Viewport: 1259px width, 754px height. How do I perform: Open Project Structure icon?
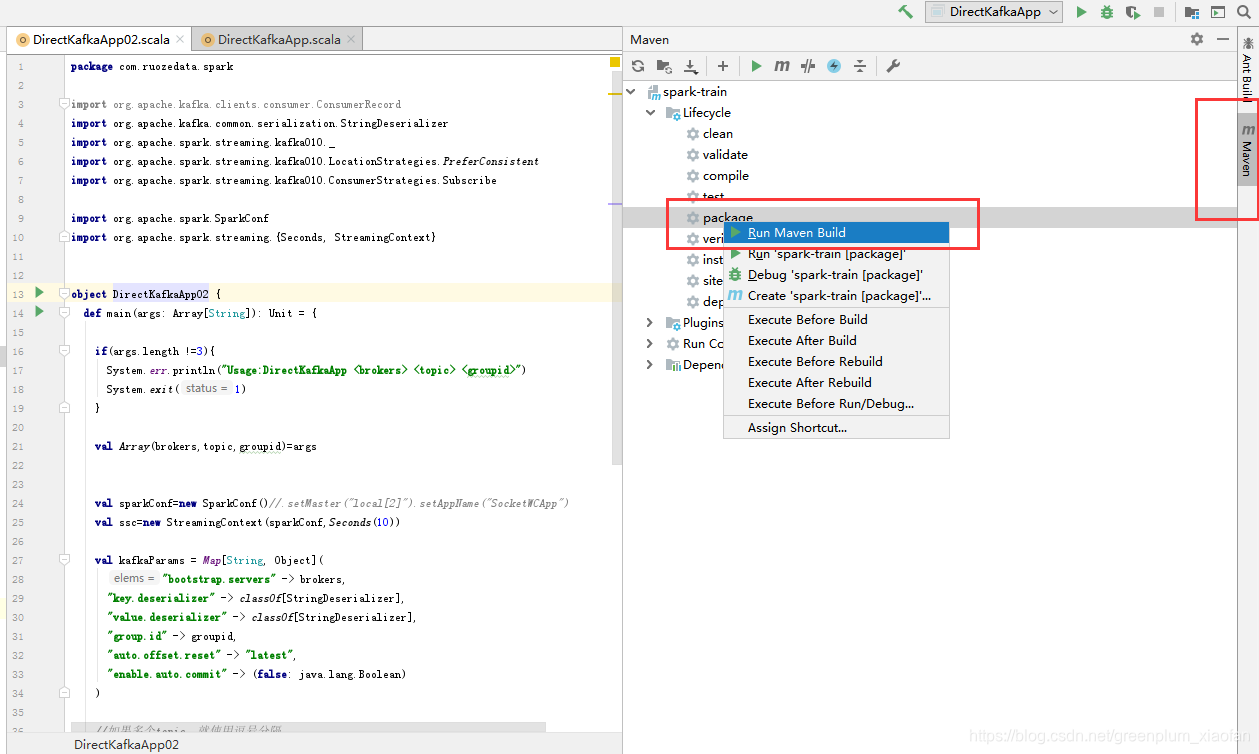[1192, 12]
